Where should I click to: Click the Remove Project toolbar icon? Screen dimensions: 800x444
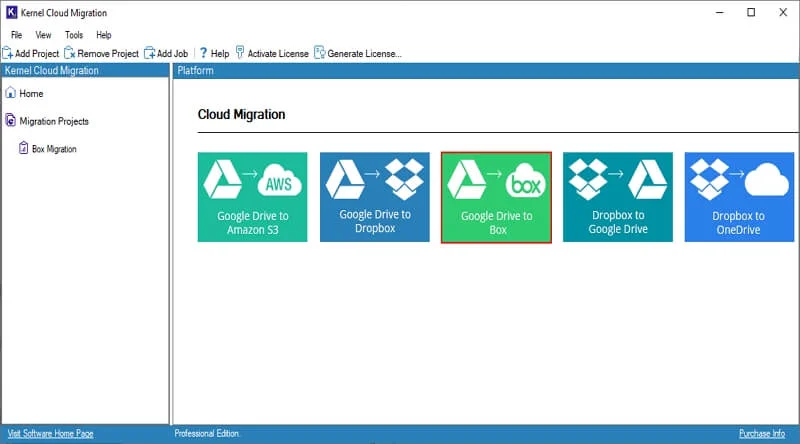click(70, 53)
